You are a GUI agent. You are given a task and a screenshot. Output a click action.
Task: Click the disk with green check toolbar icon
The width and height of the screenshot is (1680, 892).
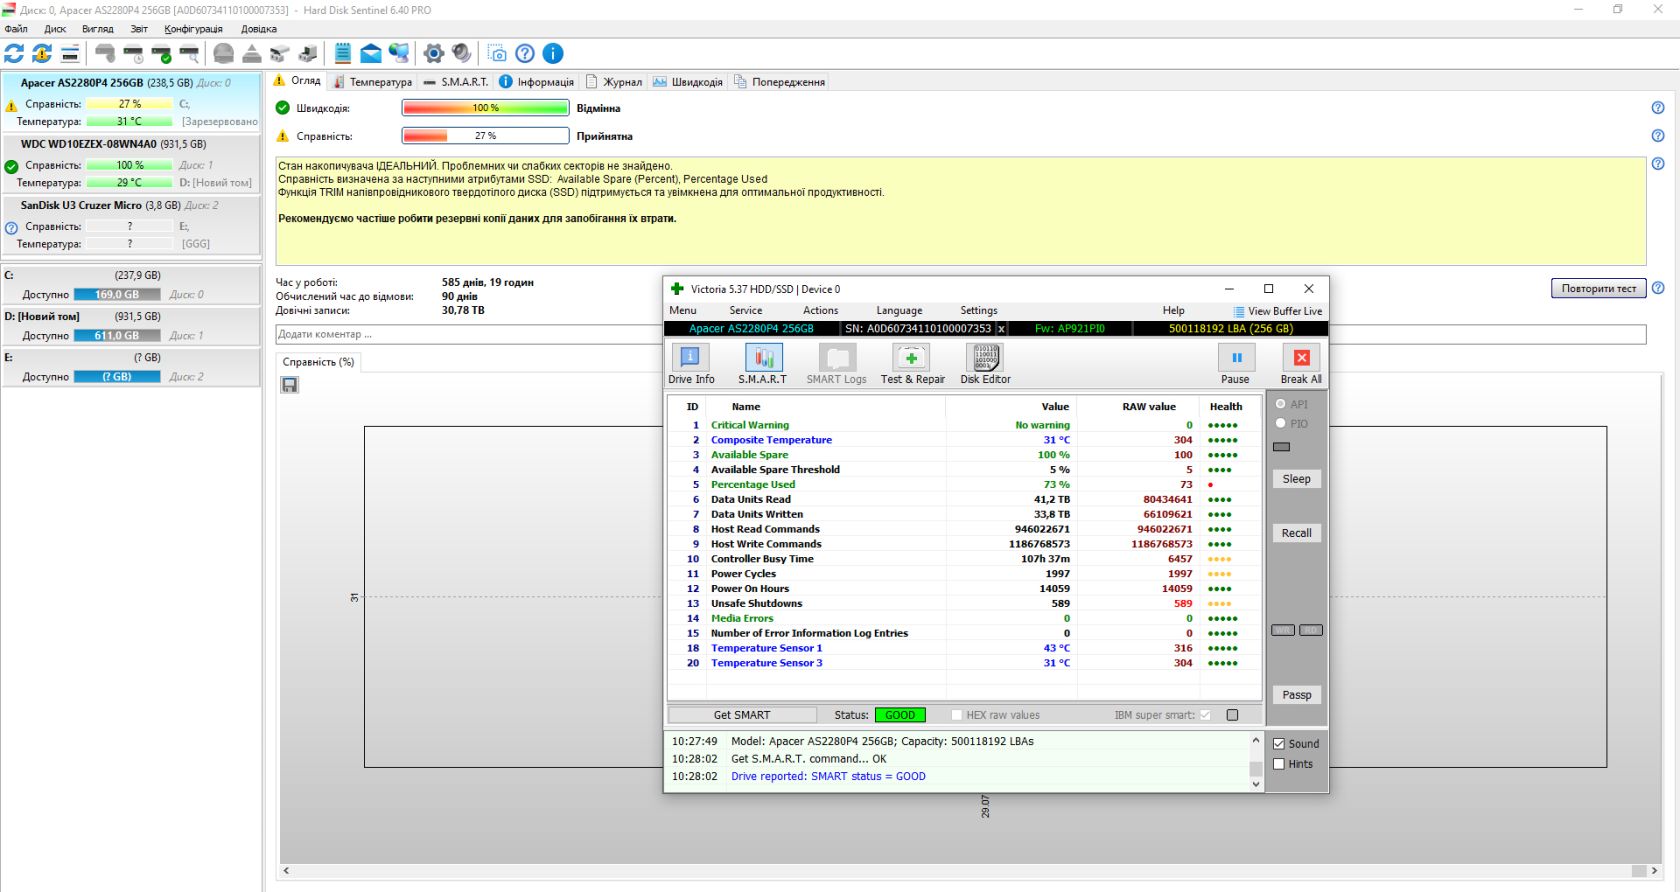[161, 53]
